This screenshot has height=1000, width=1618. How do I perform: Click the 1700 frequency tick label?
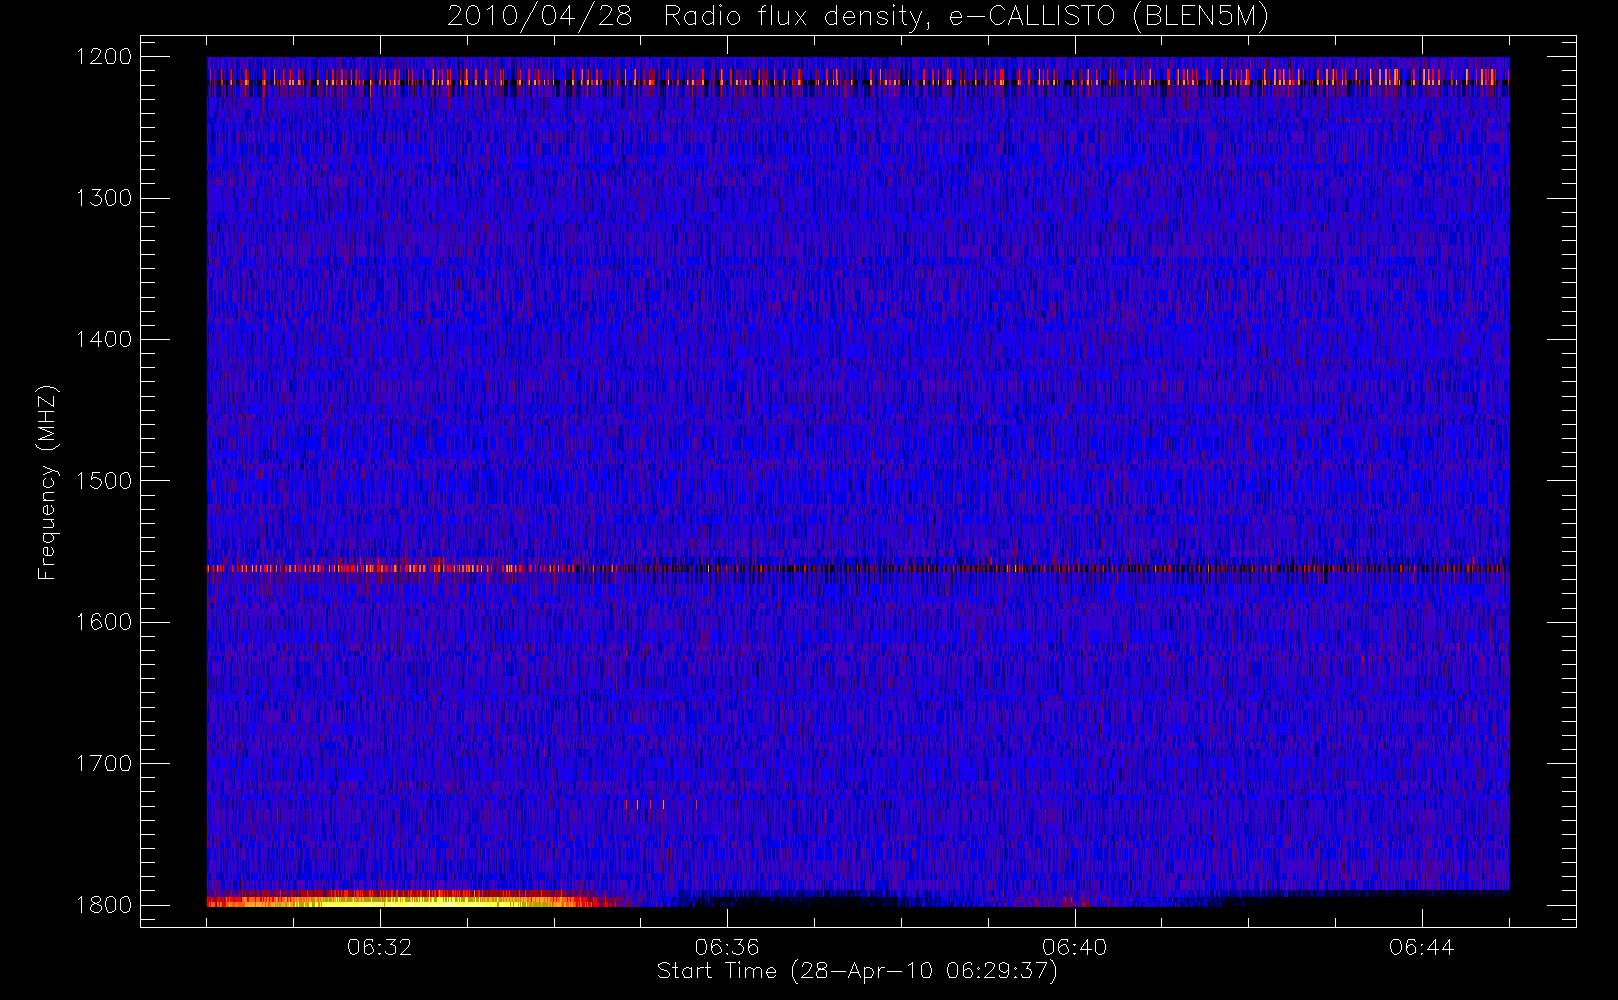(x=104, y=763)
